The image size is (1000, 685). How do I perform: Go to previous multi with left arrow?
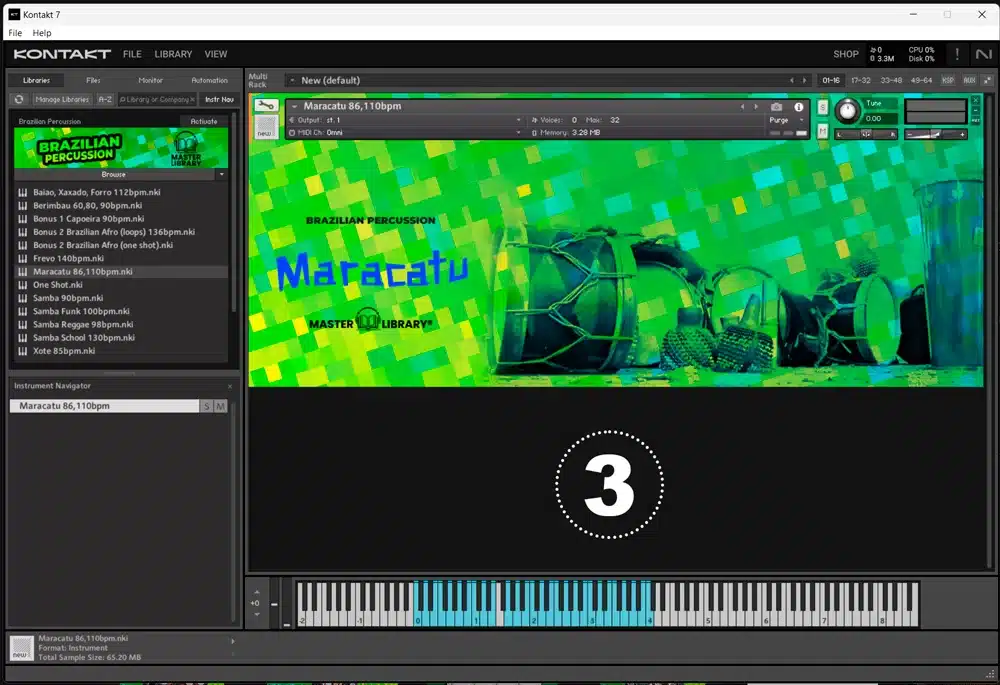click(x=791, y=80)
